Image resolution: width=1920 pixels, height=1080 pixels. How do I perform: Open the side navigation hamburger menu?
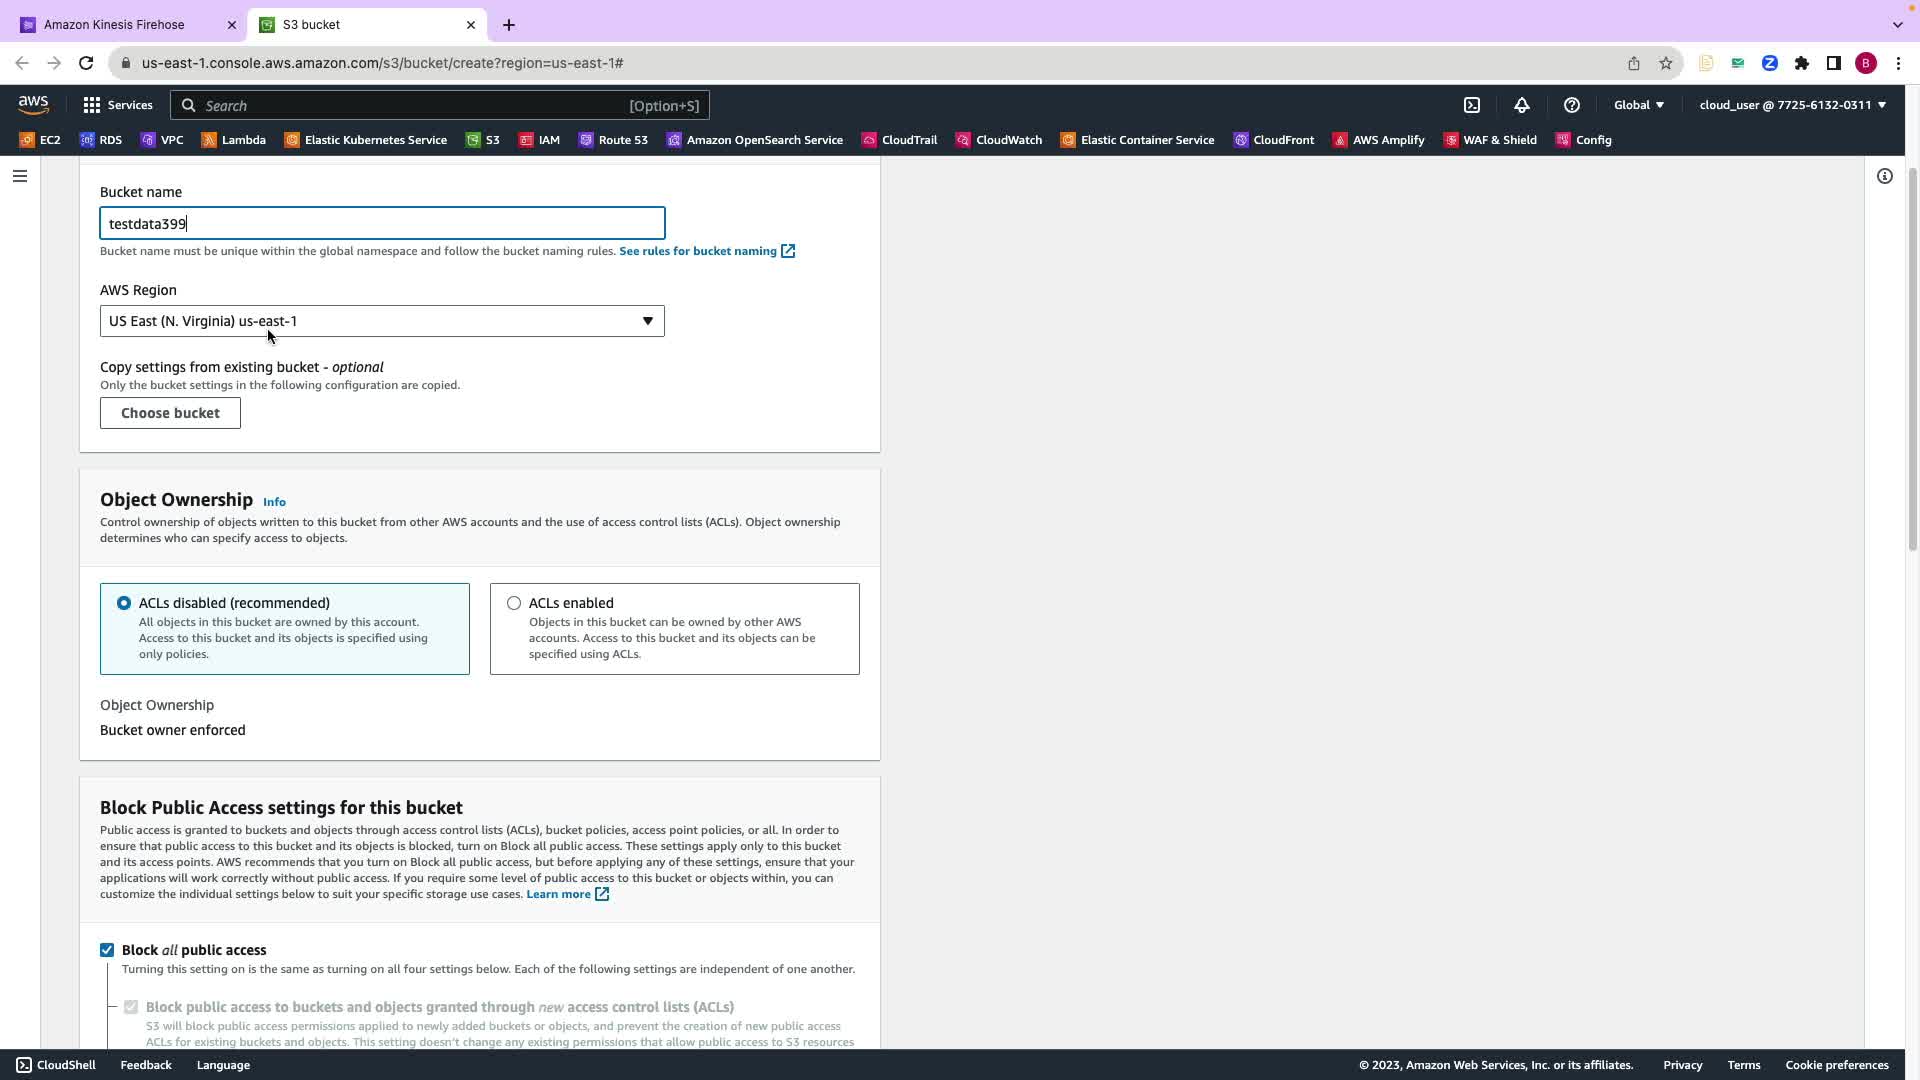pos(19,176)
